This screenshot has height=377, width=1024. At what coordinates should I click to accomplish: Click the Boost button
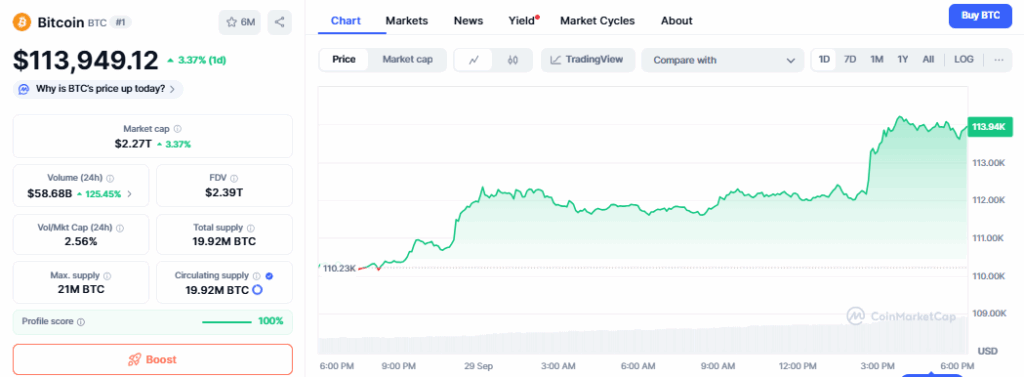153,359
